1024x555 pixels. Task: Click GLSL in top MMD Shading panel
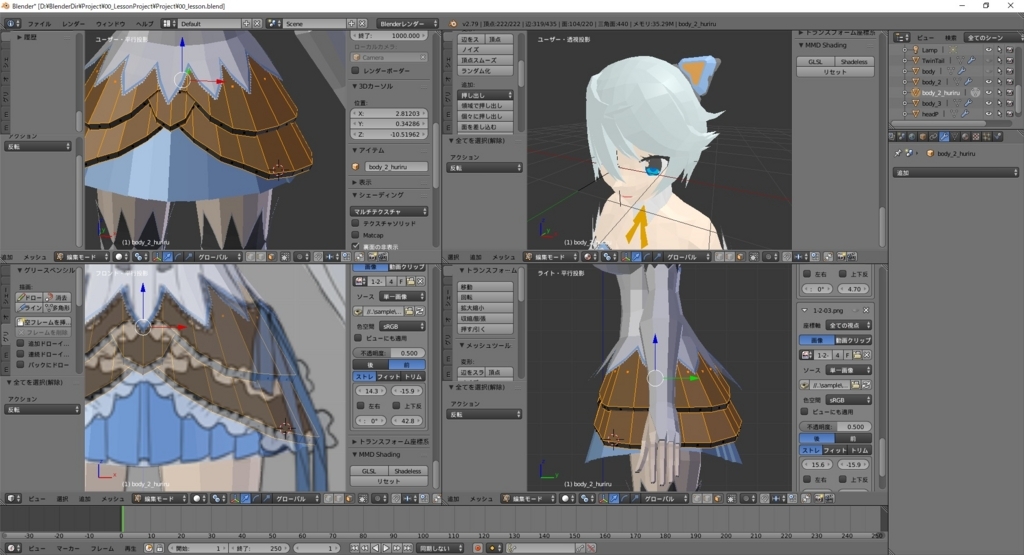[x=816, y=61]
